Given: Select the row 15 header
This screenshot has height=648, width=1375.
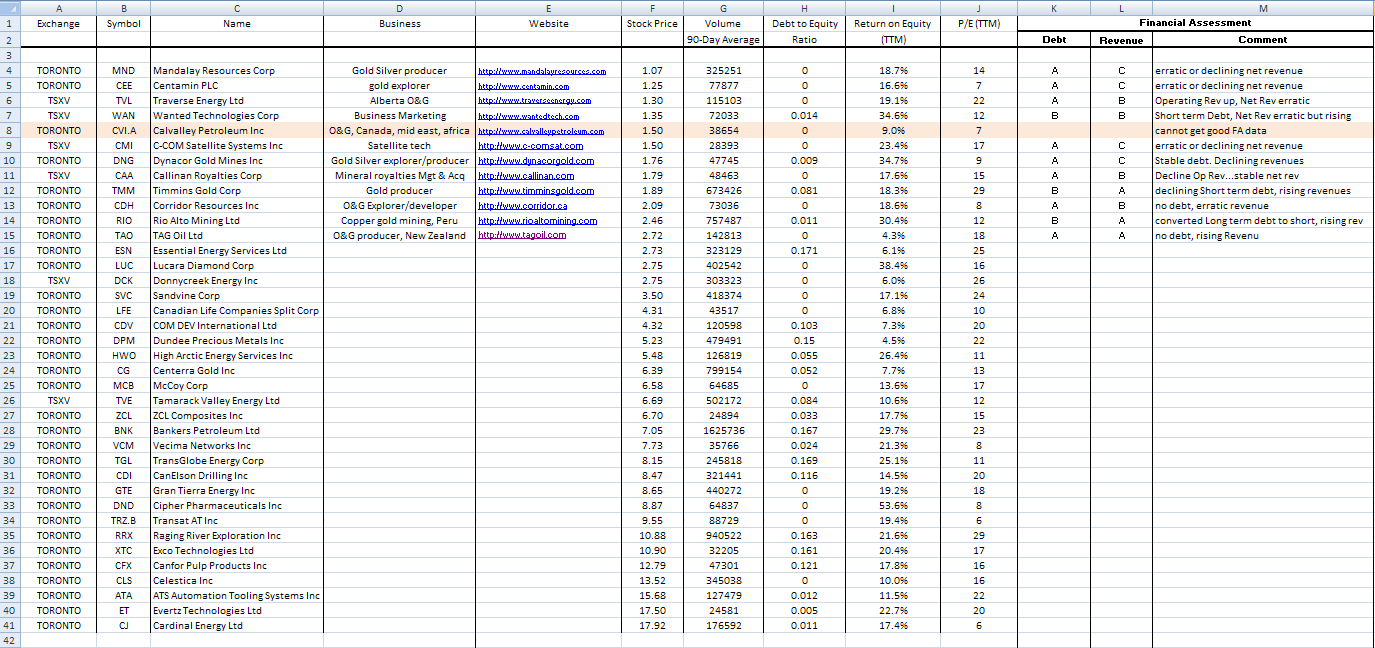Looking at the screenshot, I should 10,236.
